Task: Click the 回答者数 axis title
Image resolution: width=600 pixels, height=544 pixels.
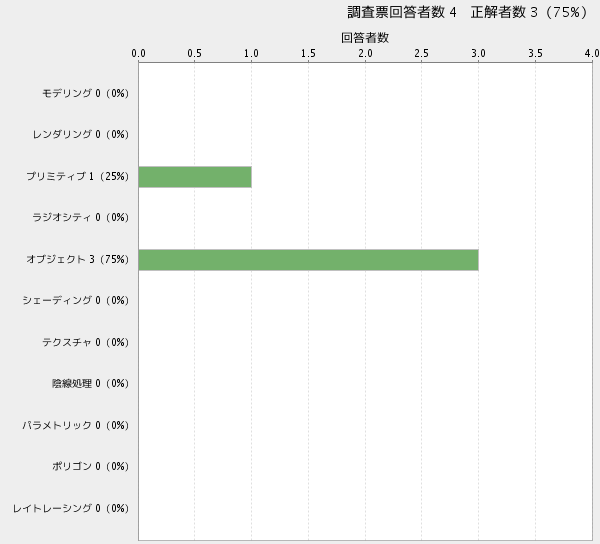Action: 365,37
